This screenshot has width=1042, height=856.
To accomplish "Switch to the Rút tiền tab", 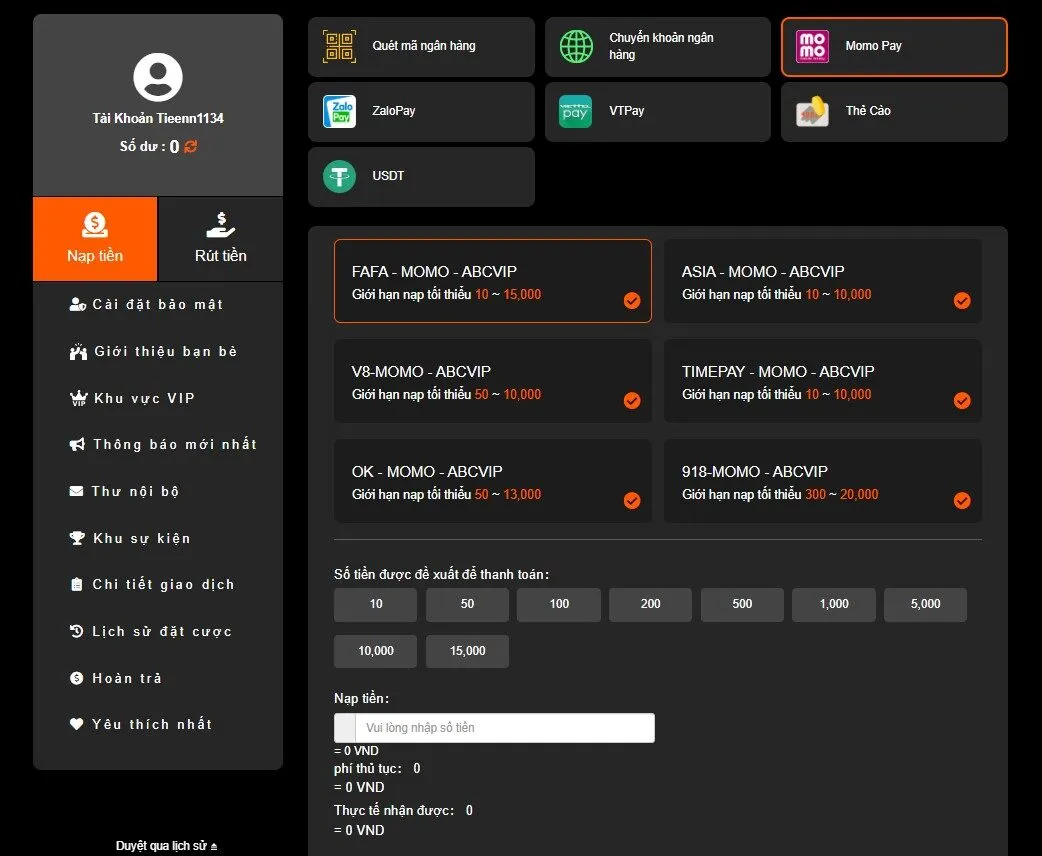I will click(220, 239).
